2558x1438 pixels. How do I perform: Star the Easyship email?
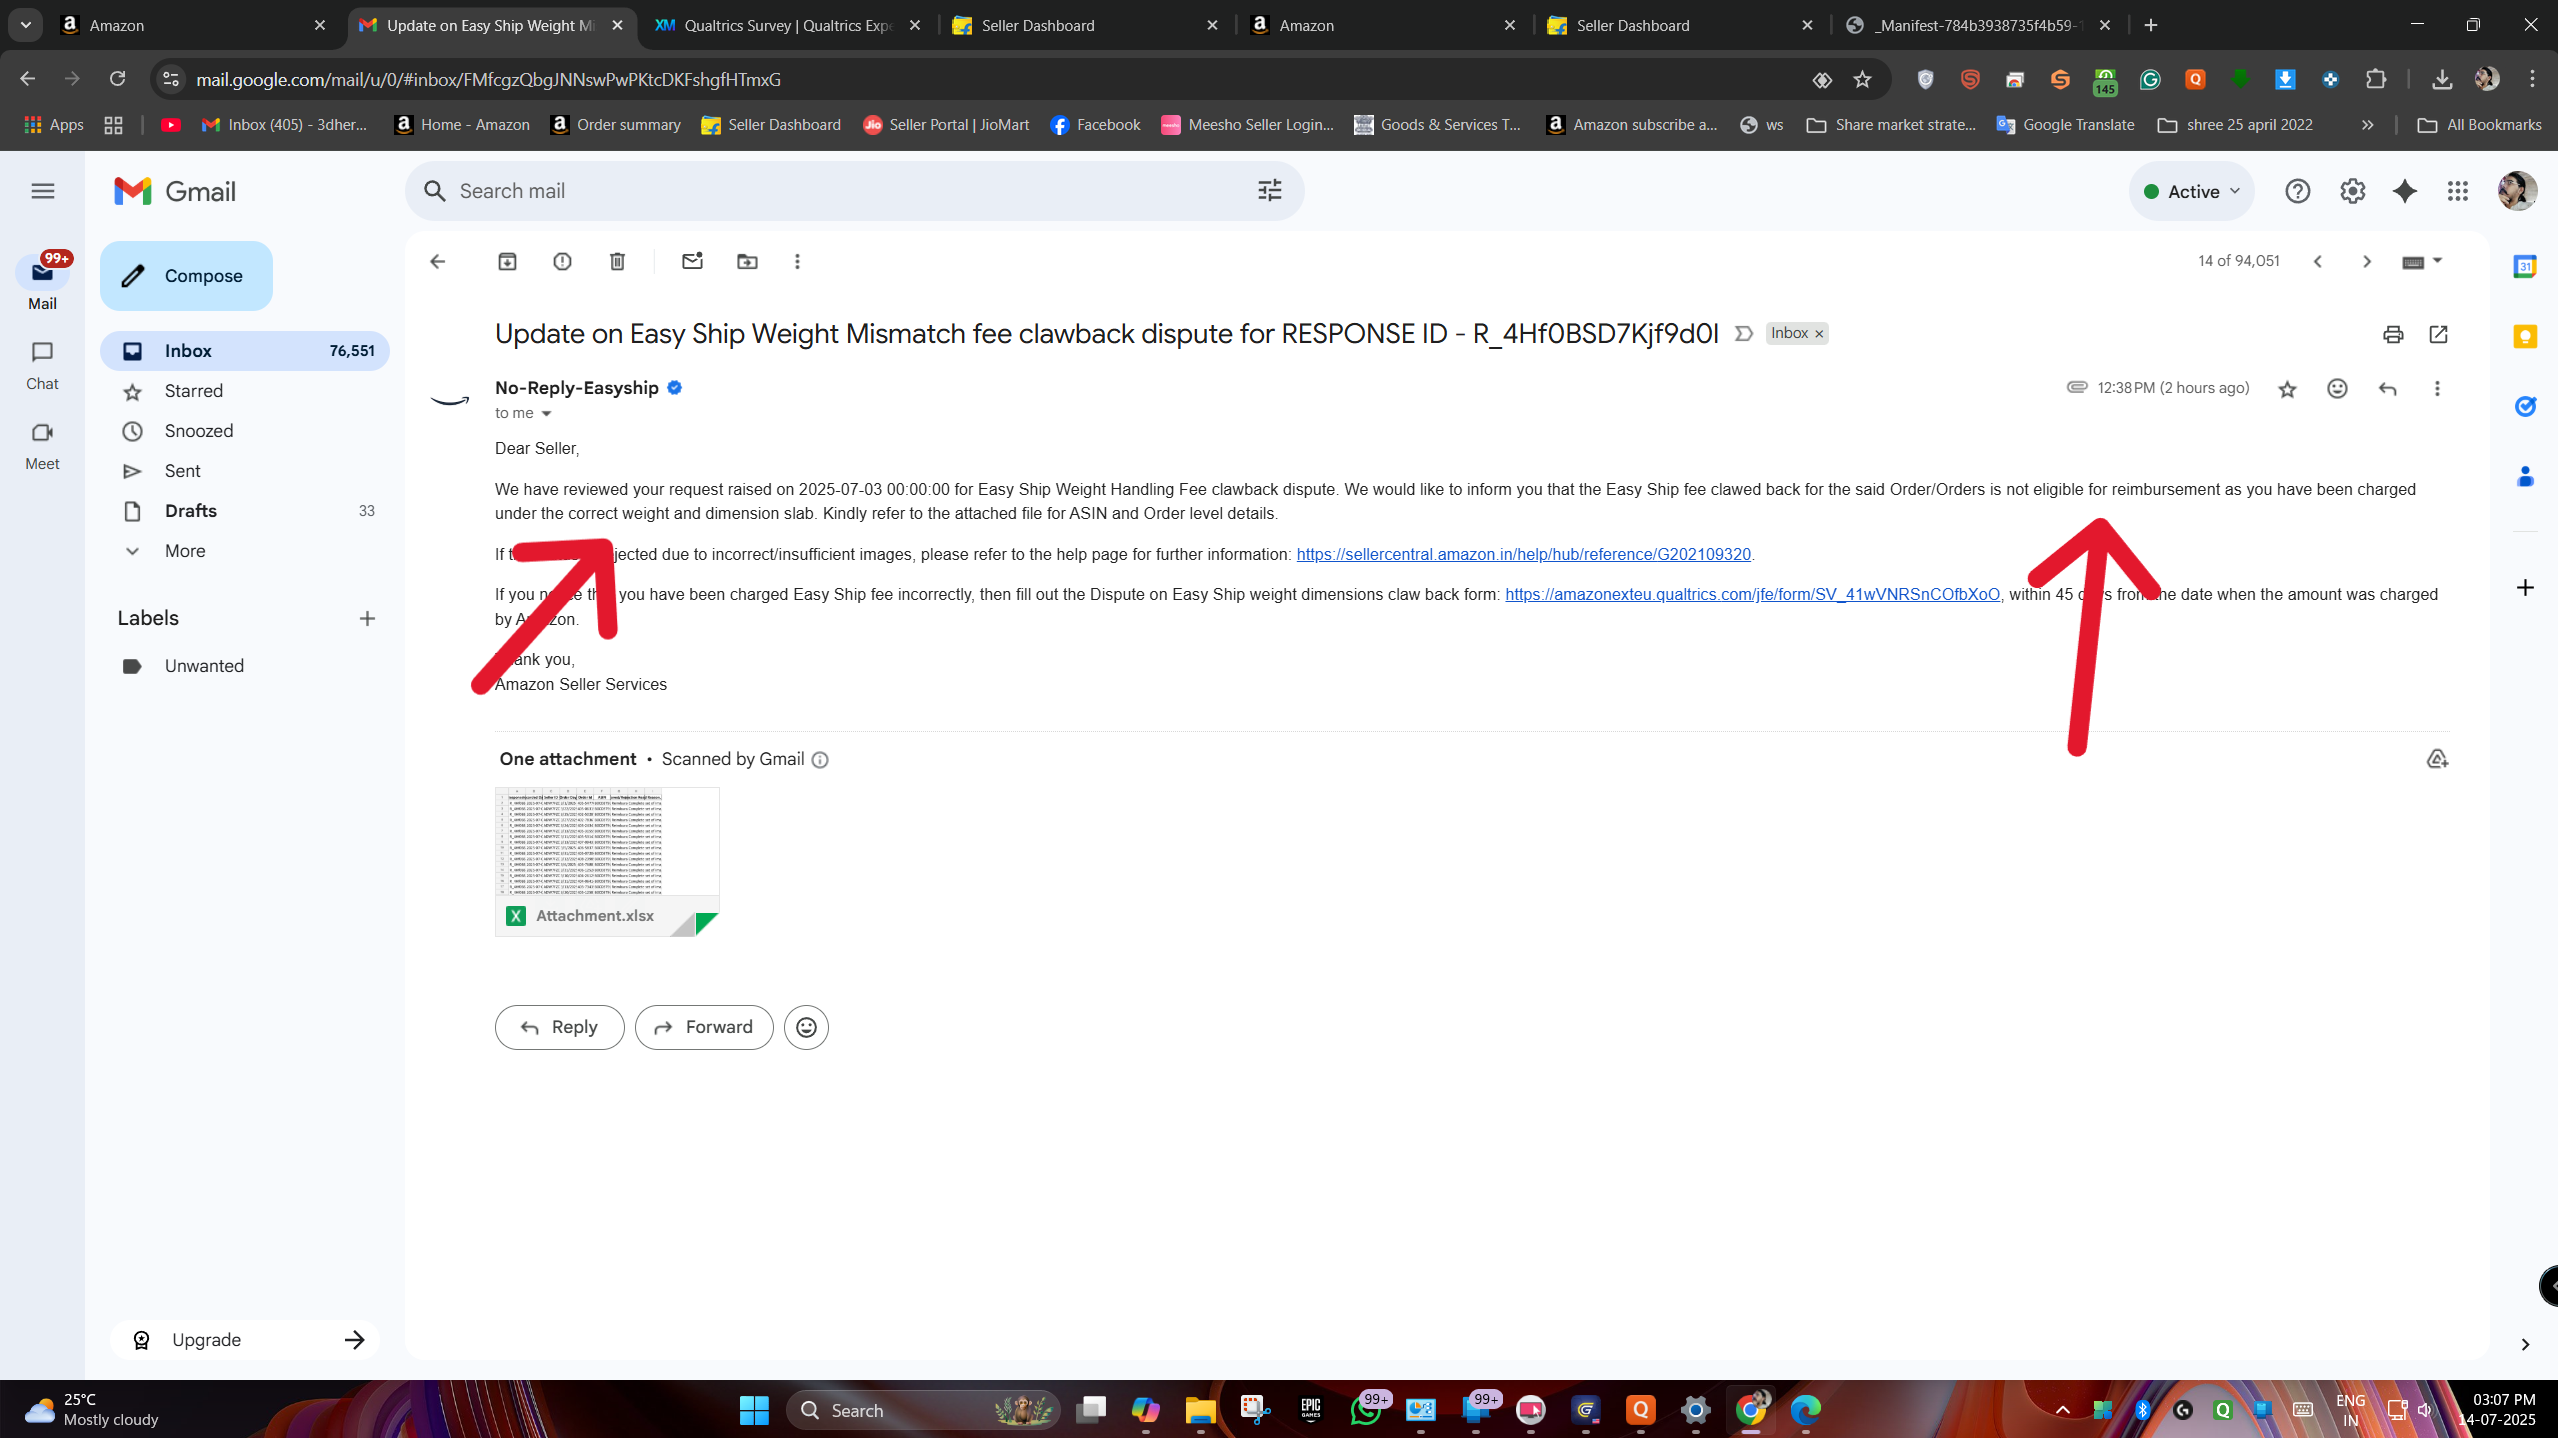pyautogui.click(x=2287, y=389)
